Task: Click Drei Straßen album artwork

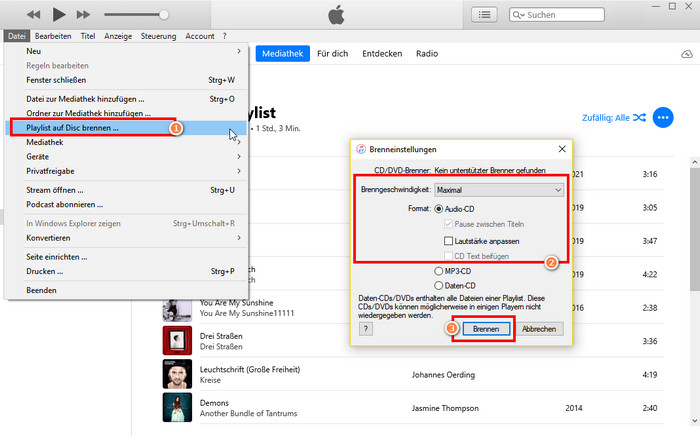Action: (x=177, y=340)
